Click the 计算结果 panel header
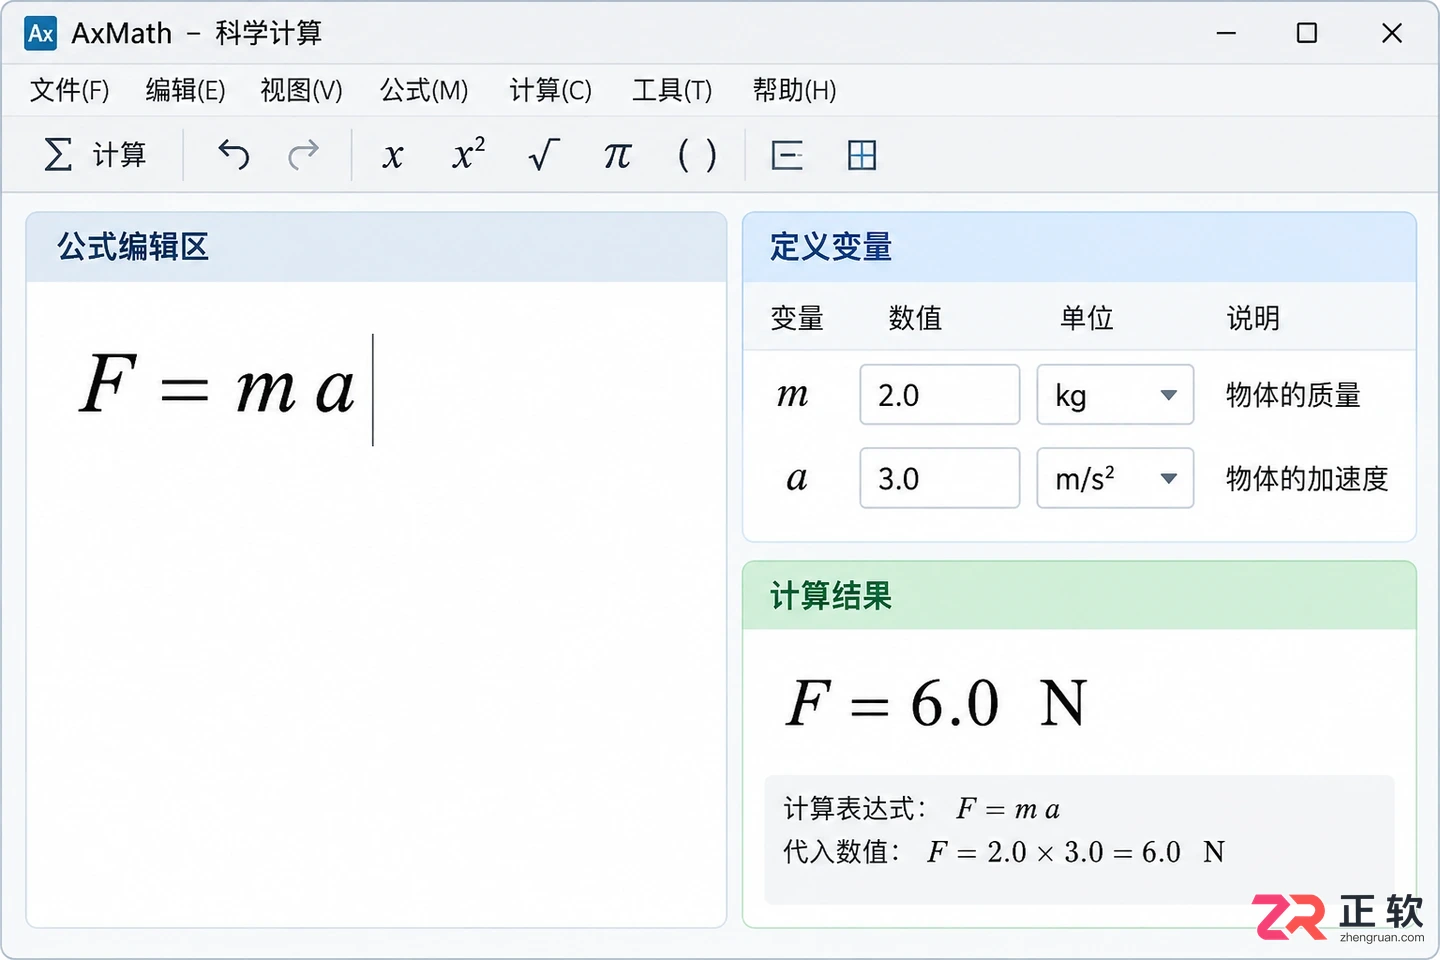Image resolution: width=1440 pixels, height=960 pixels. [1079, 596]
